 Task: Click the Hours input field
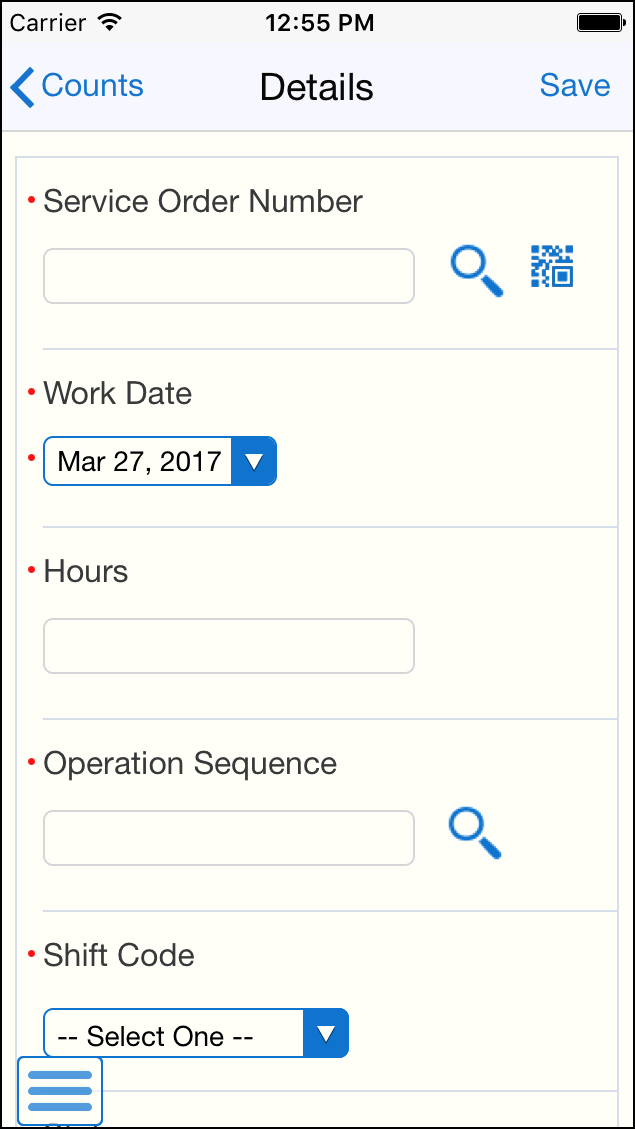click(x=228, y=646)
